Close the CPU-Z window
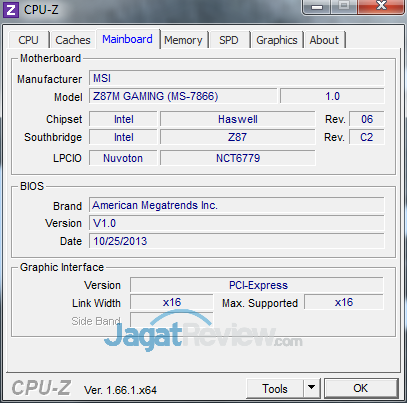 pyautogui.click(x=381, y=6)
